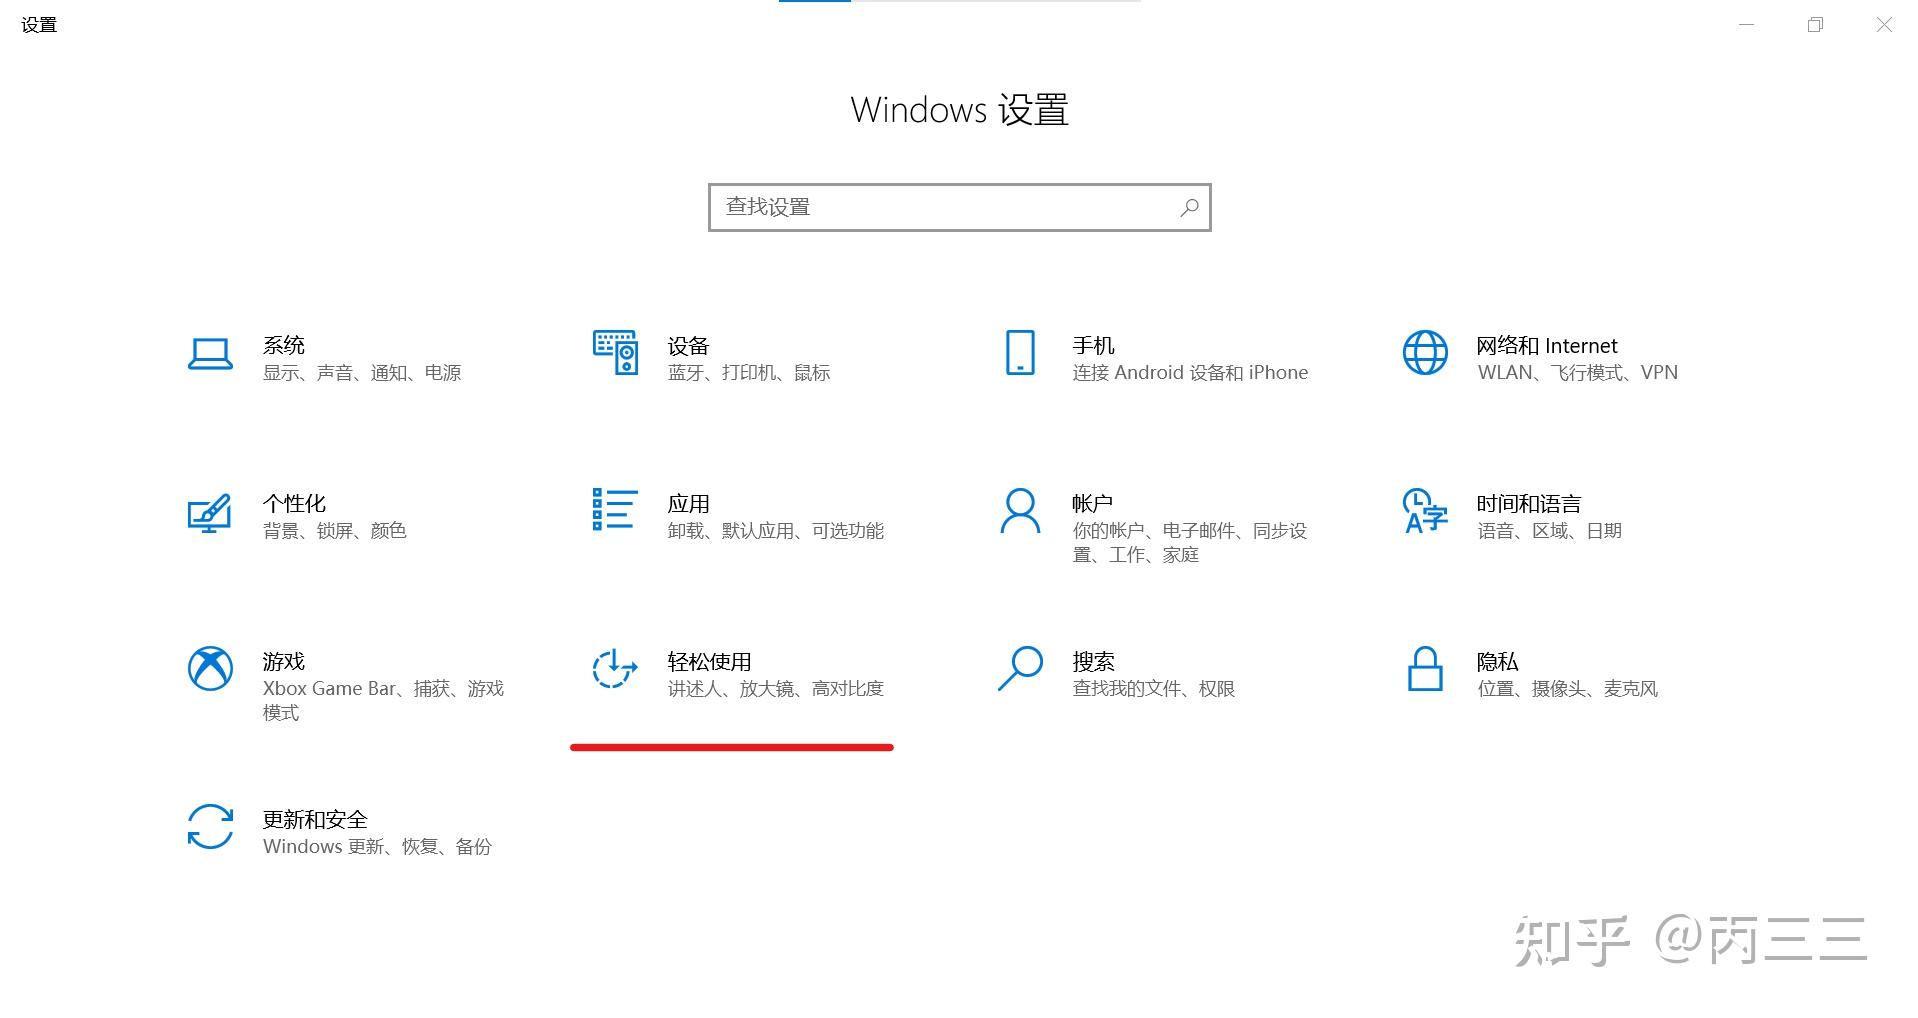Click the magnifier icon in search box

click(1188, 207)
